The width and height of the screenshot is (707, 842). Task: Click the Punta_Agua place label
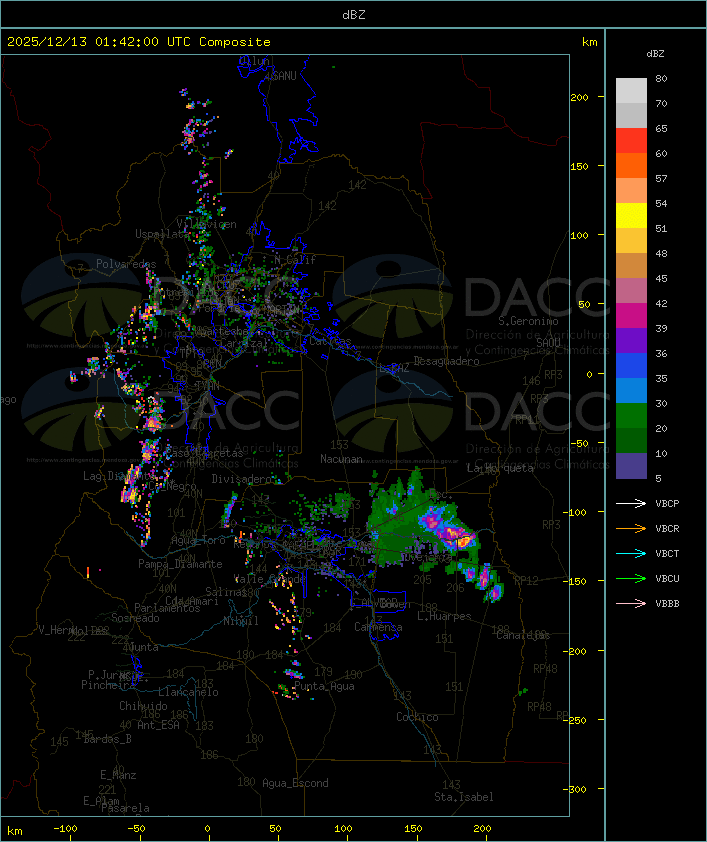pos(324,686)
